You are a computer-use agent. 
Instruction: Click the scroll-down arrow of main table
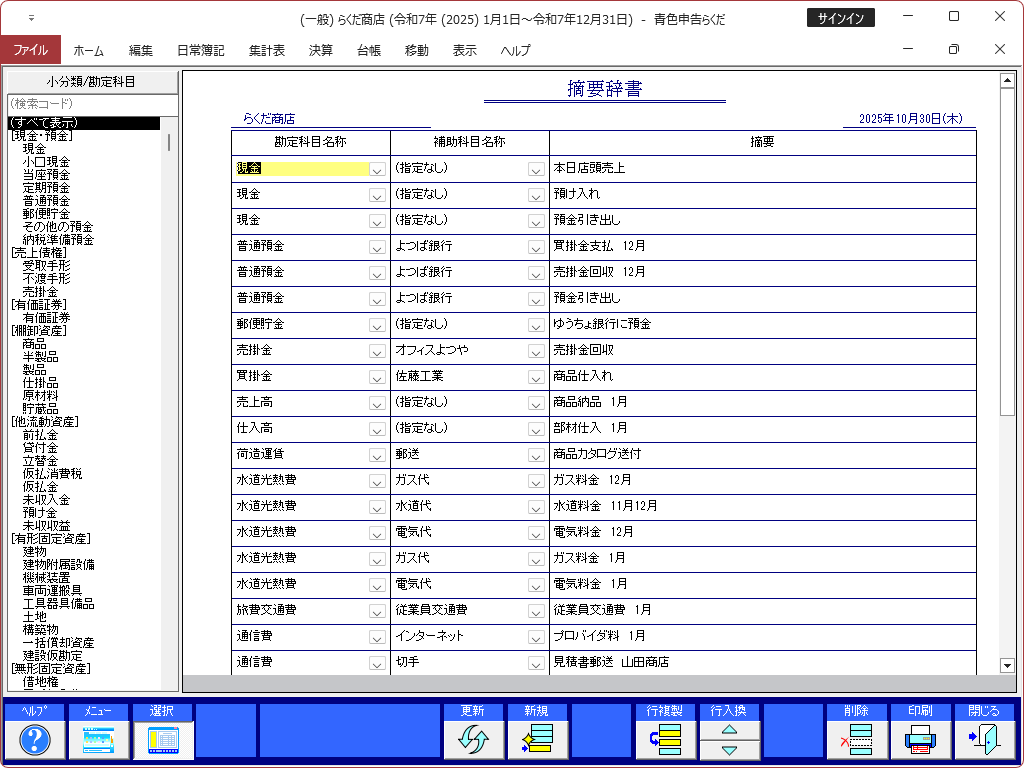click(1007, 665)
